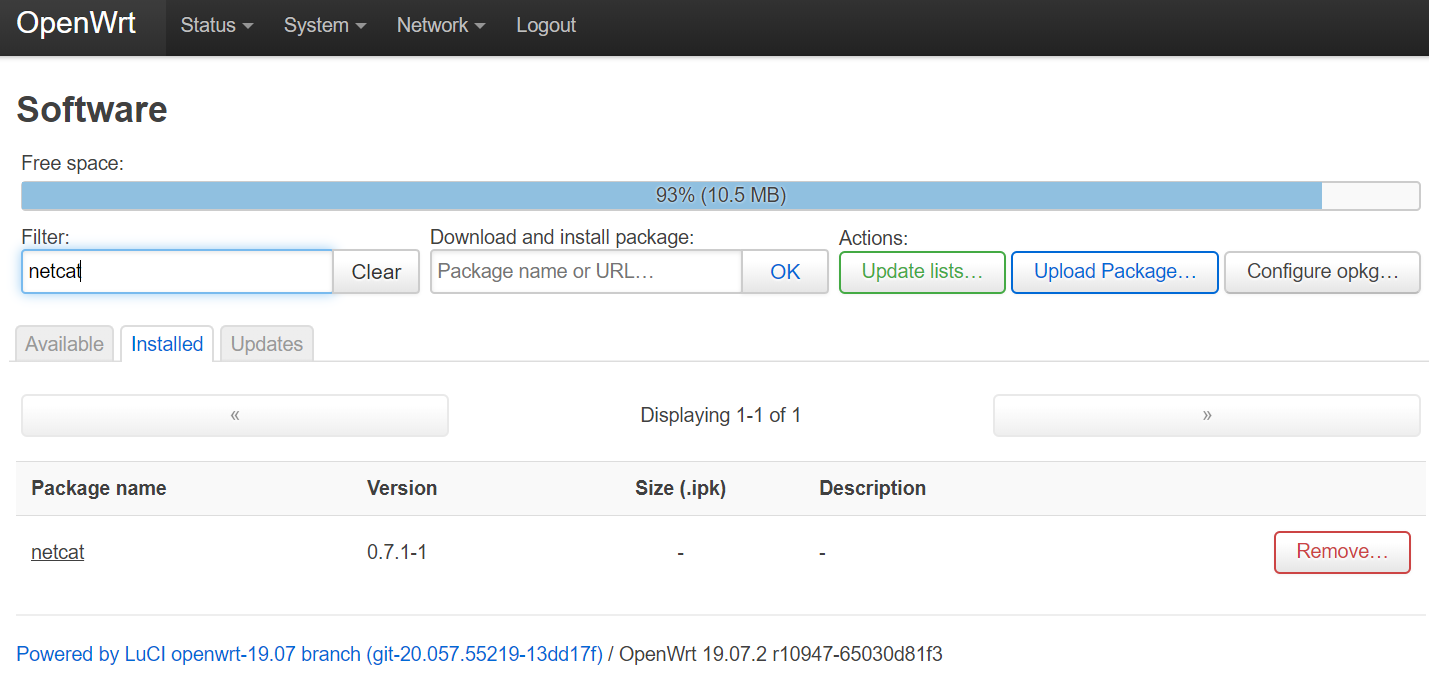This screenshot has height=678, width=1429.
Task: Click inside the Filter input field
Action: click(176, 271)
